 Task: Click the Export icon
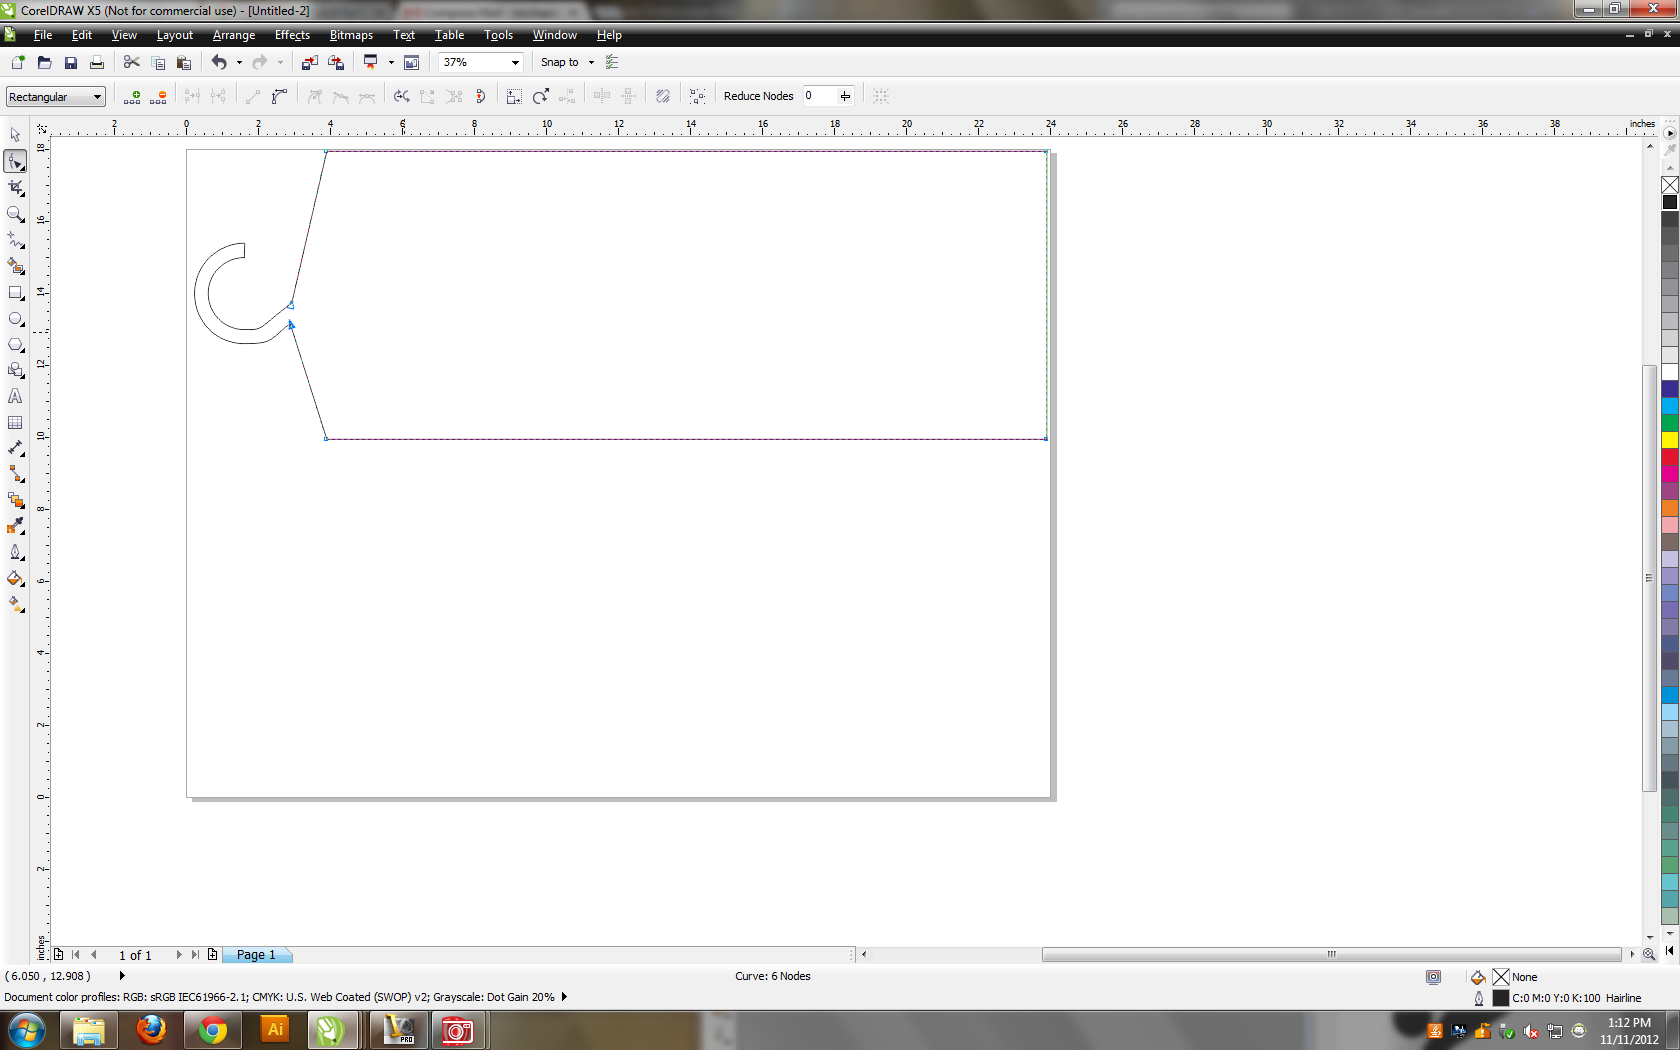pos(337,62)
